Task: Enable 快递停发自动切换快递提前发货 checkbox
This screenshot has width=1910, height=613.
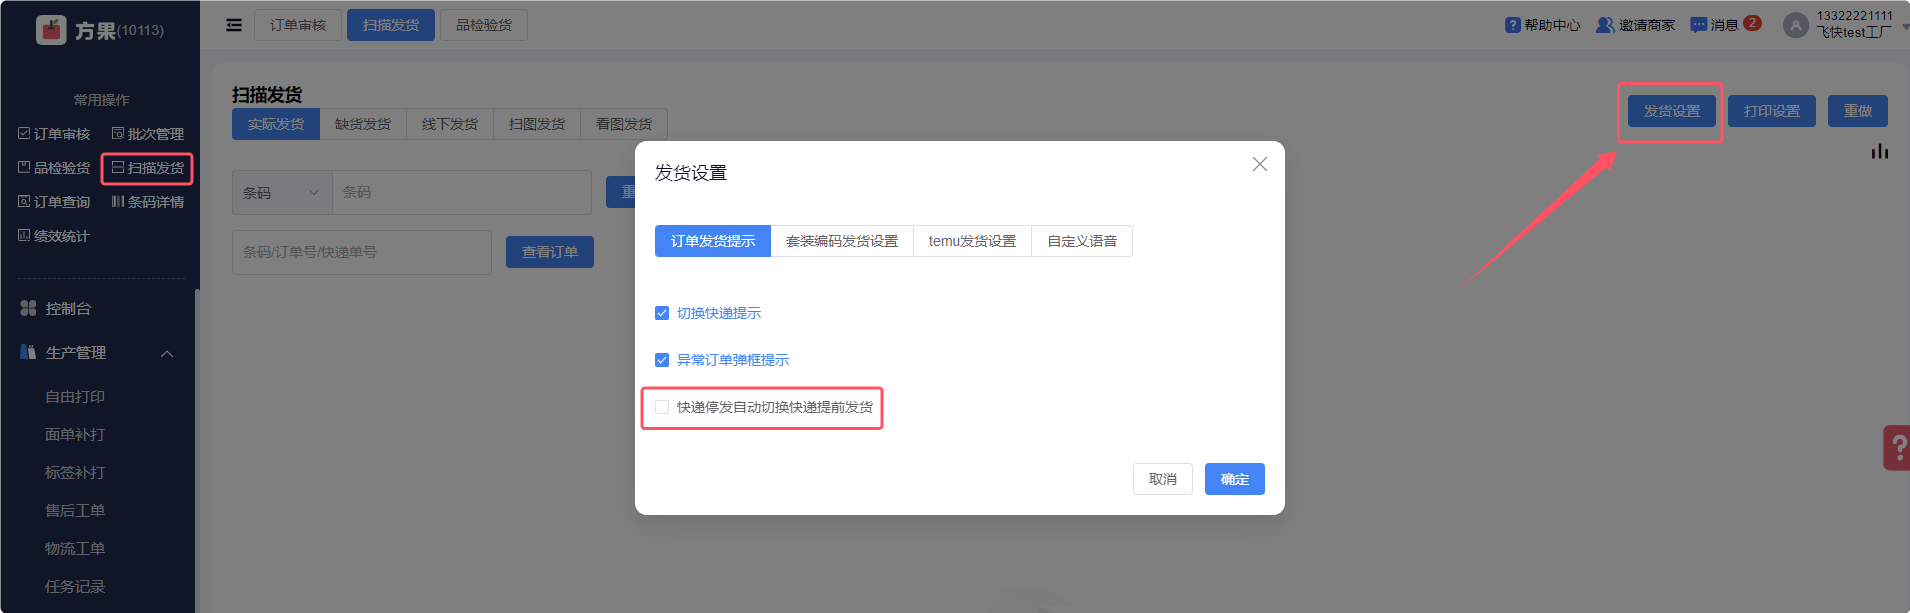Action: point(662,407)
